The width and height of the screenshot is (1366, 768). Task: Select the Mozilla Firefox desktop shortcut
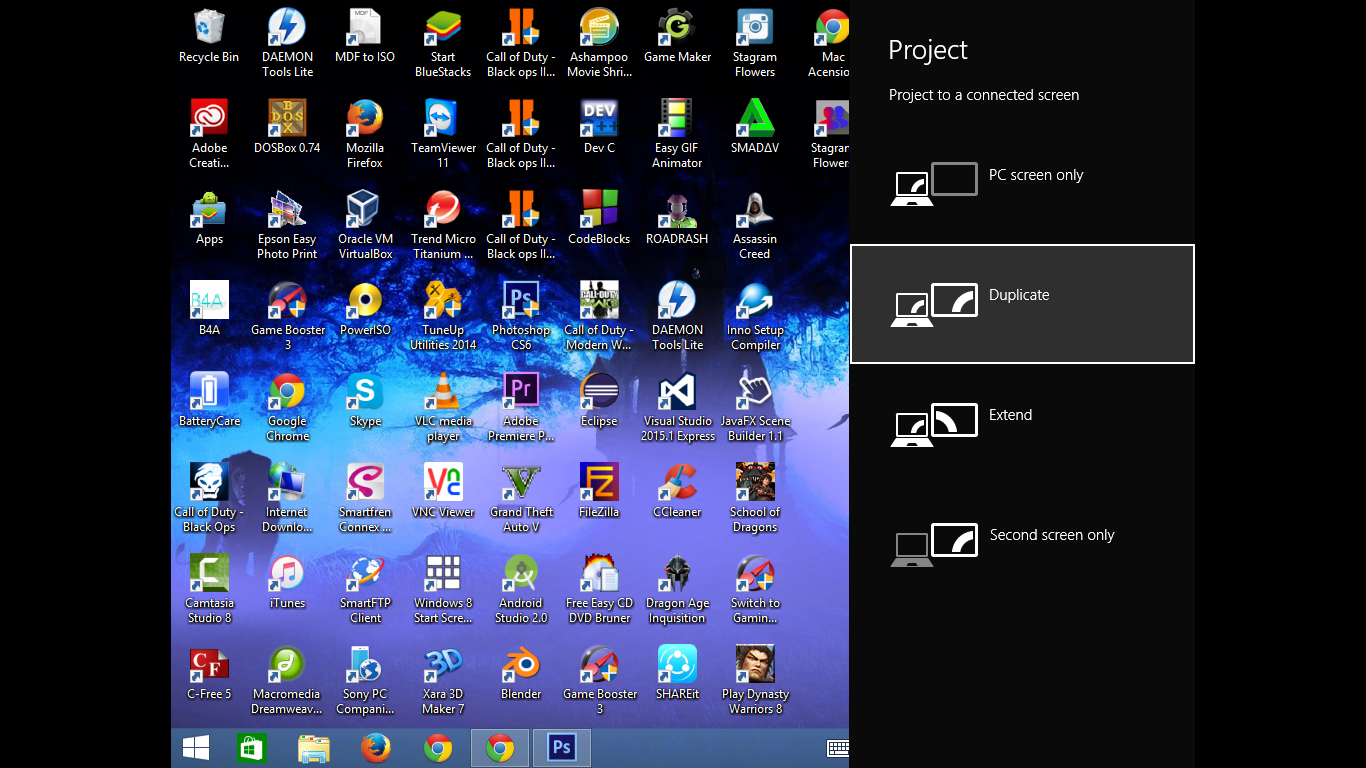365,134
